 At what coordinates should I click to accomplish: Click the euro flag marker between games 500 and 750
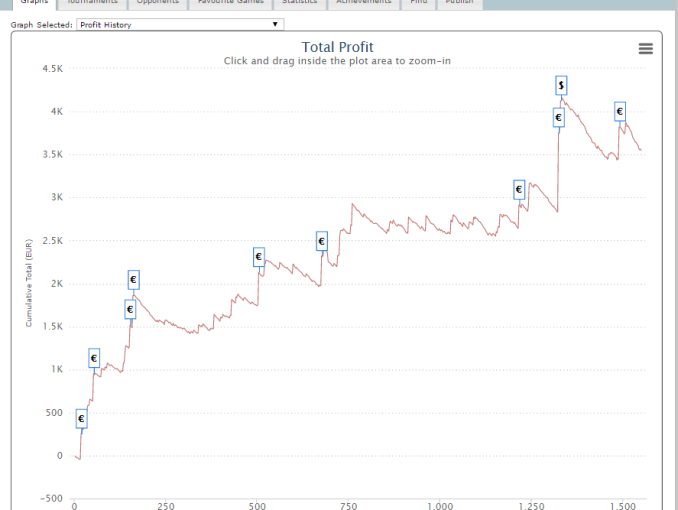click(x=321, y=241)
